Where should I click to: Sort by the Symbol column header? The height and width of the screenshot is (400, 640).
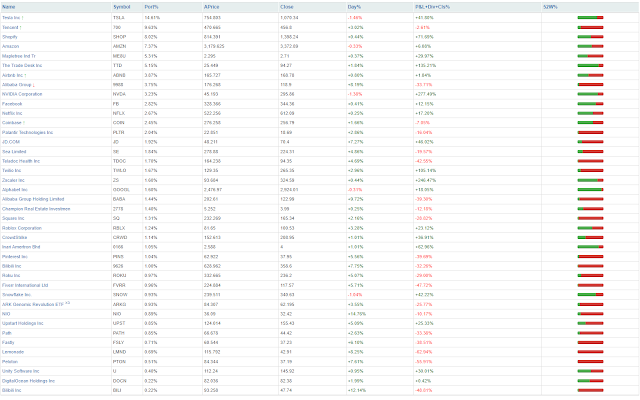(122, 7)
